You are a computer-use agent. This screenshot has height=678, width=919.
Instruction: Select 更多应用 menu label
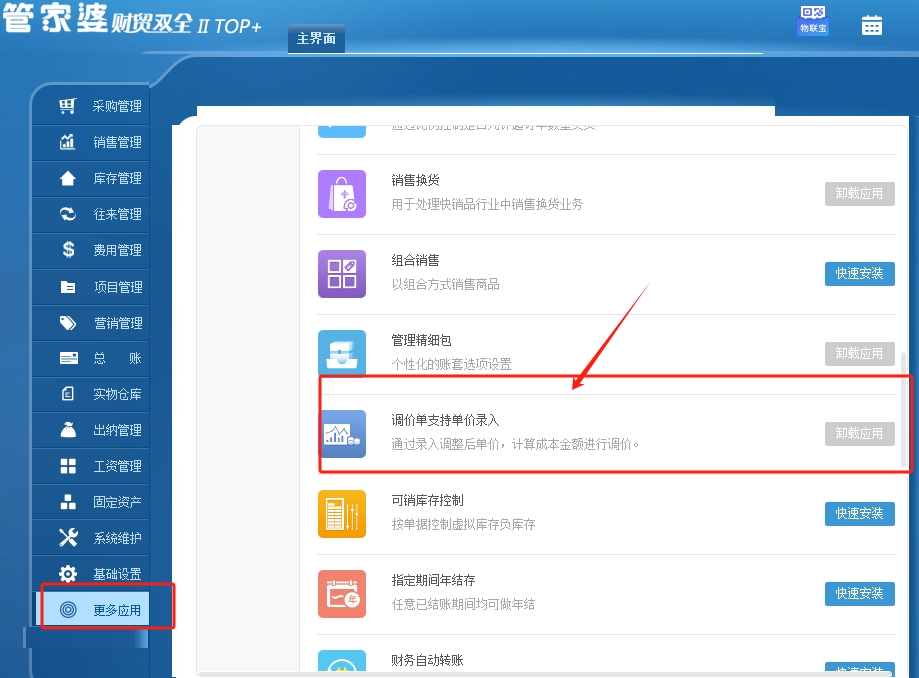[x=117, y=611]
